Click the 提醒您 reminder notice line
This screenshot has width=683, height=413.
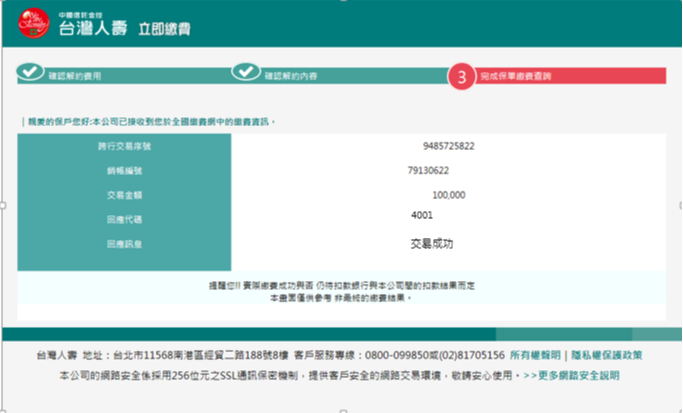coord(342,286)
